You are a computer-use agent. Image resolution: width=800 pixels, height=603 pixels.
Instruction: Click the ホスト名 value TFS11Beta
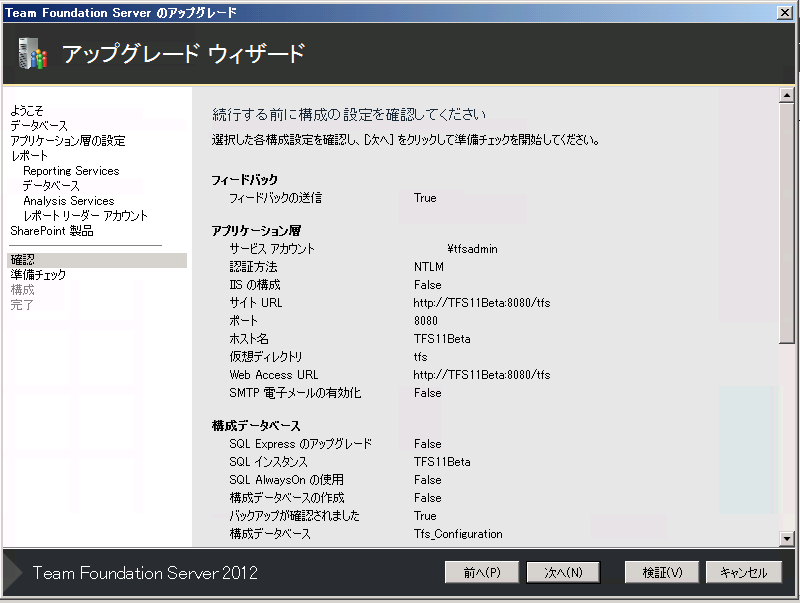442,339
